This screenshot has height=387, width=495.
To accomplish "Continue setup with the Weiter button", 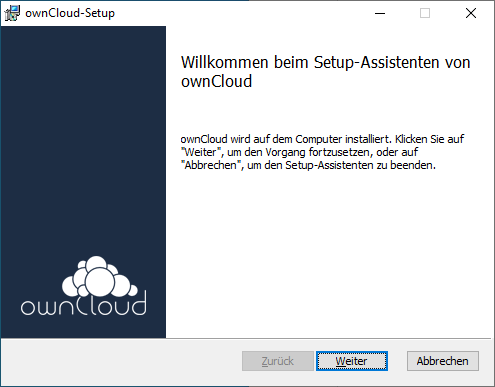I will (352, 361).
